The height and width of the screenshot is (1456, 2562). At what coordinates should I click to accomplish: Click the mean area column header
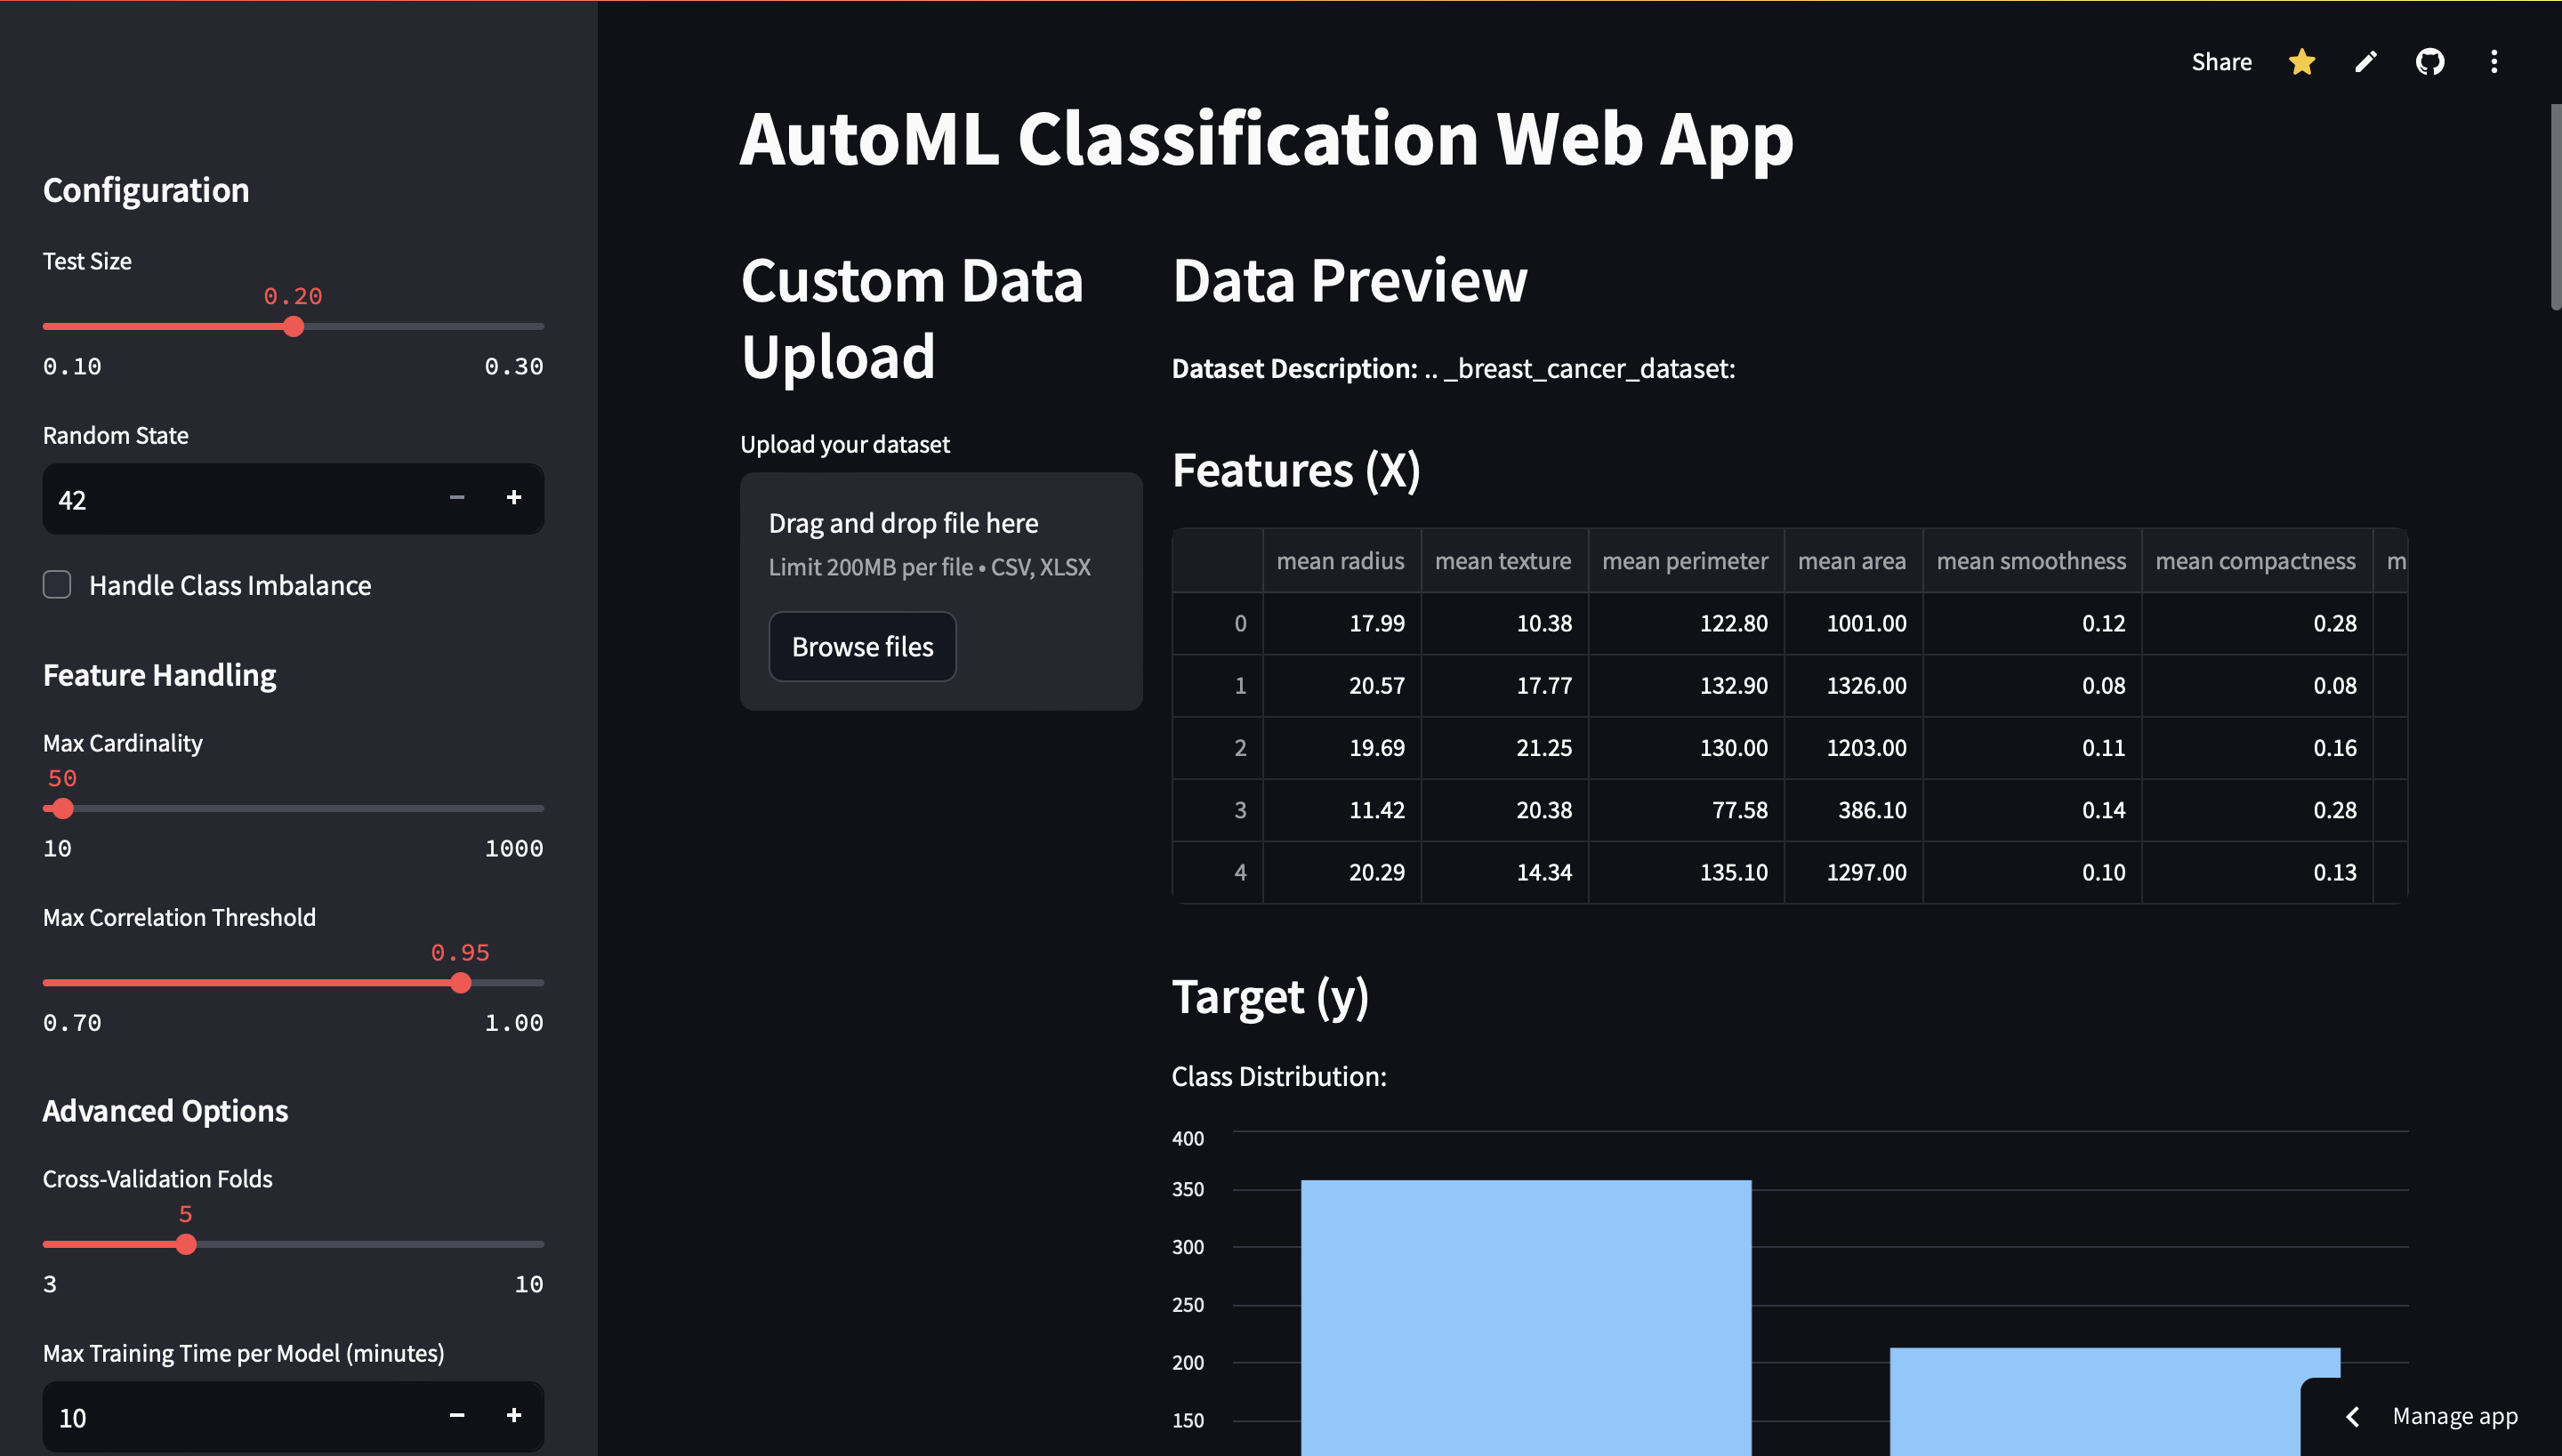click(x=1851, y=561)
